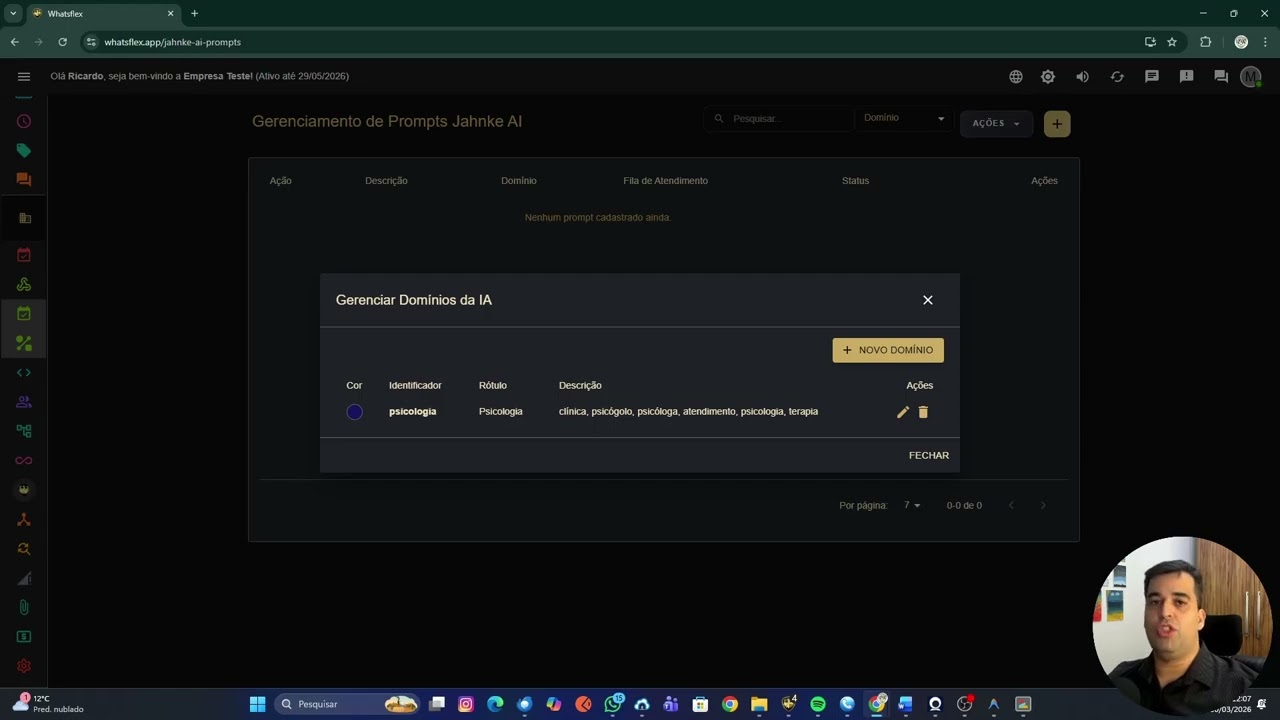1280x720 pixels.
Task: Select the Whatsflex browser tab
Action: tap(102, 13)
